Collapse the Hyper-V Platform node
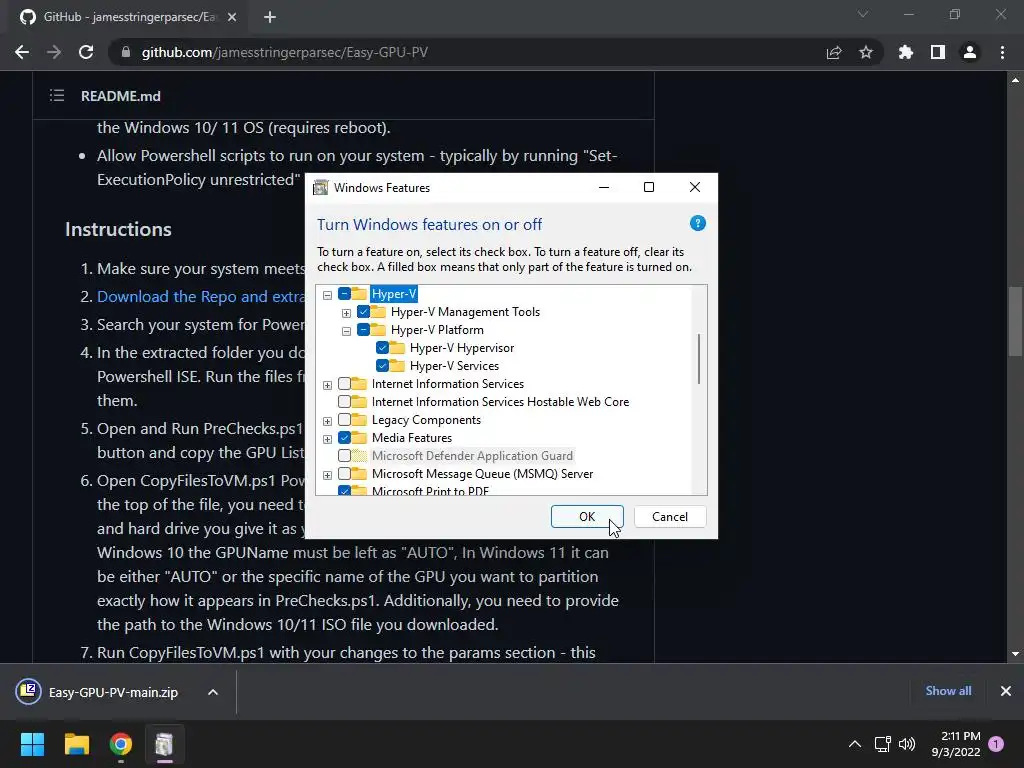 346,331
